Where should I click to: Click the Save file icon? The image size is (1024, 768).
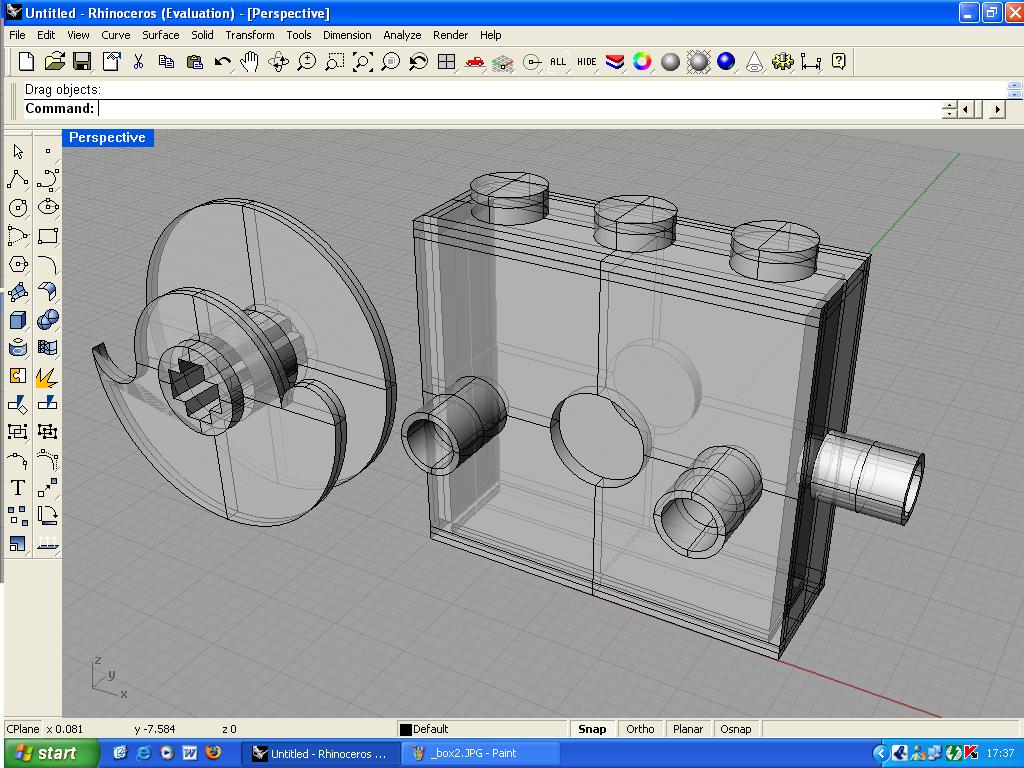point(82,62)
